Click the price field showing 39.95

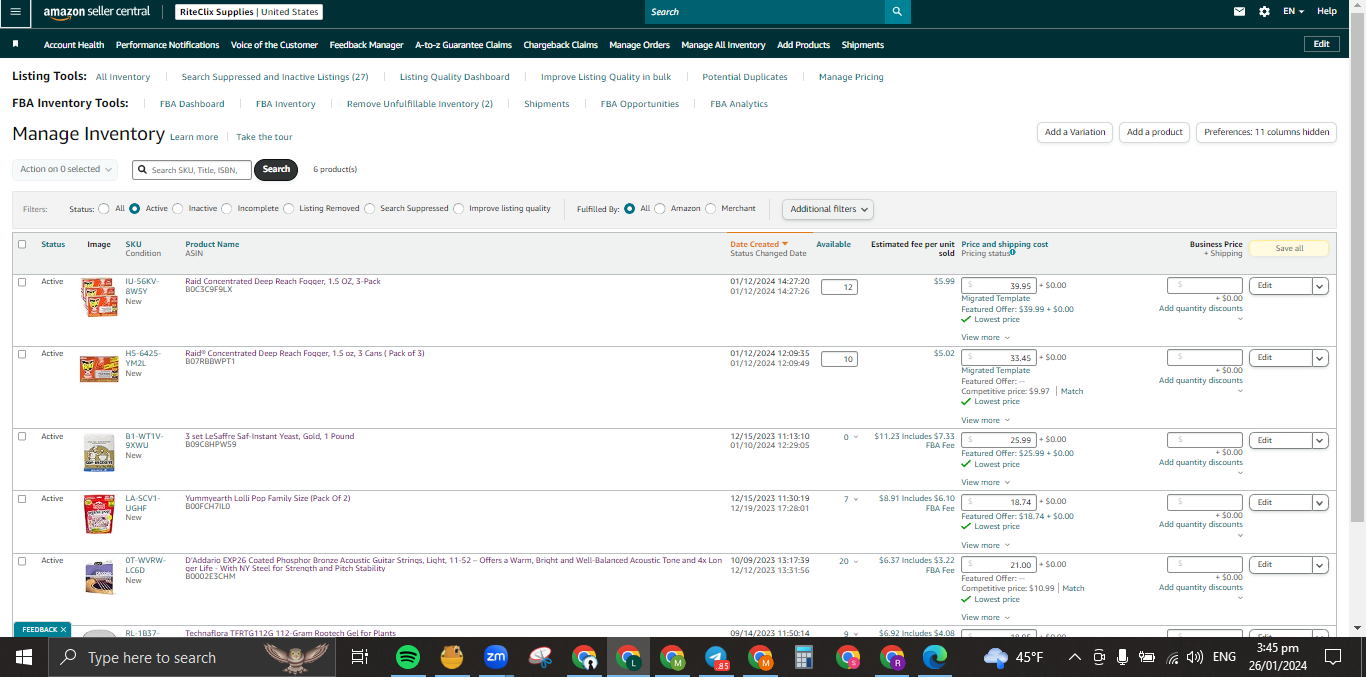[998, 285]
